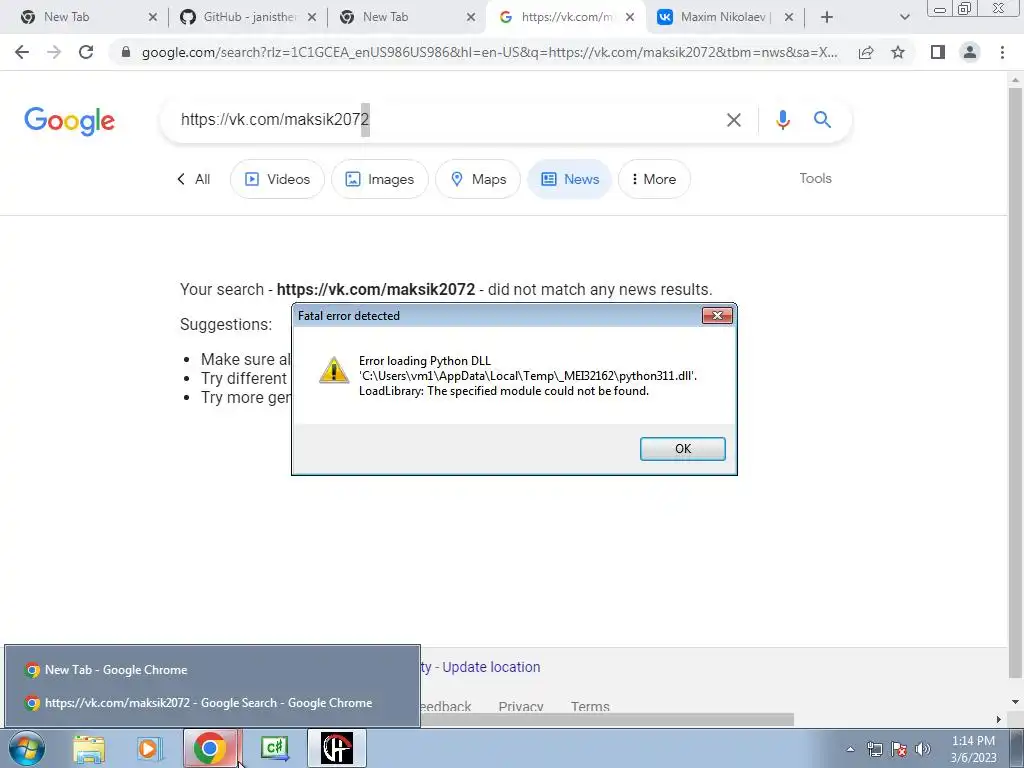Click the browser forward arrow
Viewport: 1024px width, 768px height.
pyautogui.click(x=54, y=52)
